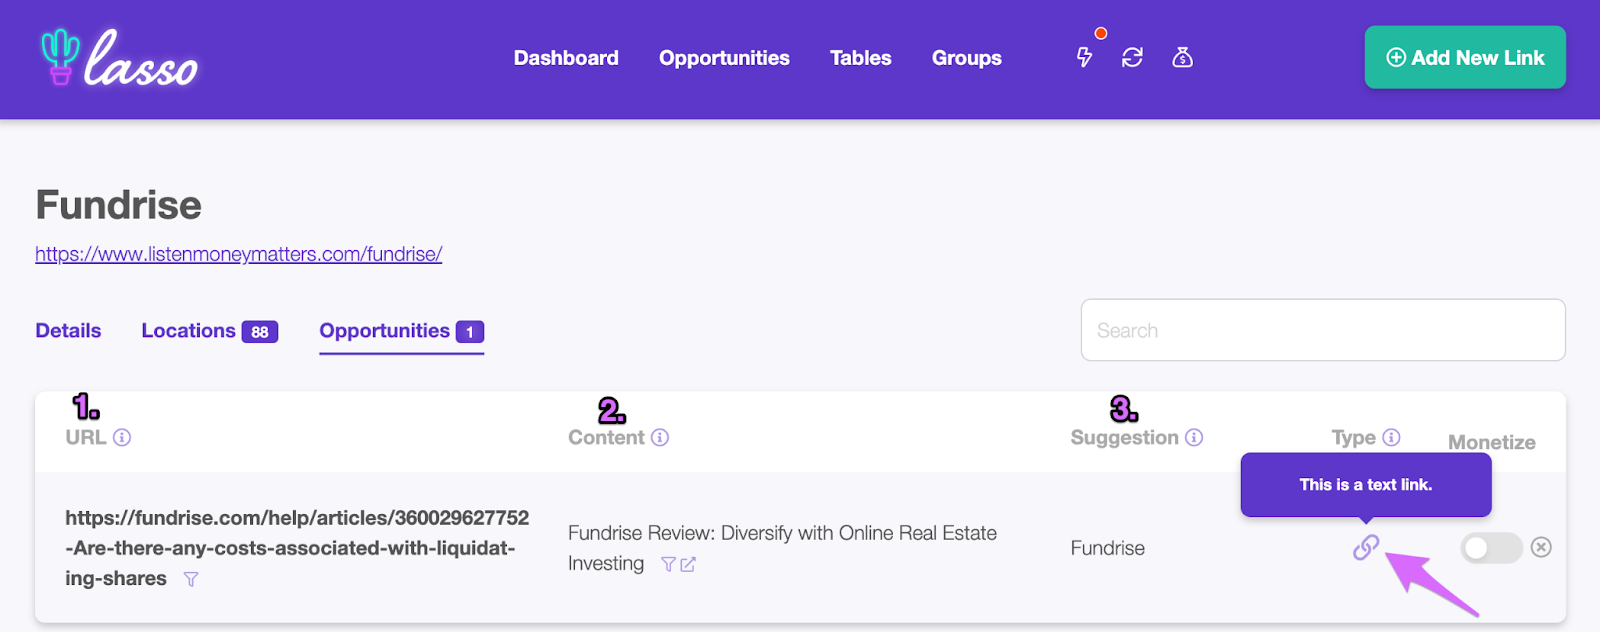Click the fundrise.com help article URL text

pyautogui.click(x=297, y=548)
